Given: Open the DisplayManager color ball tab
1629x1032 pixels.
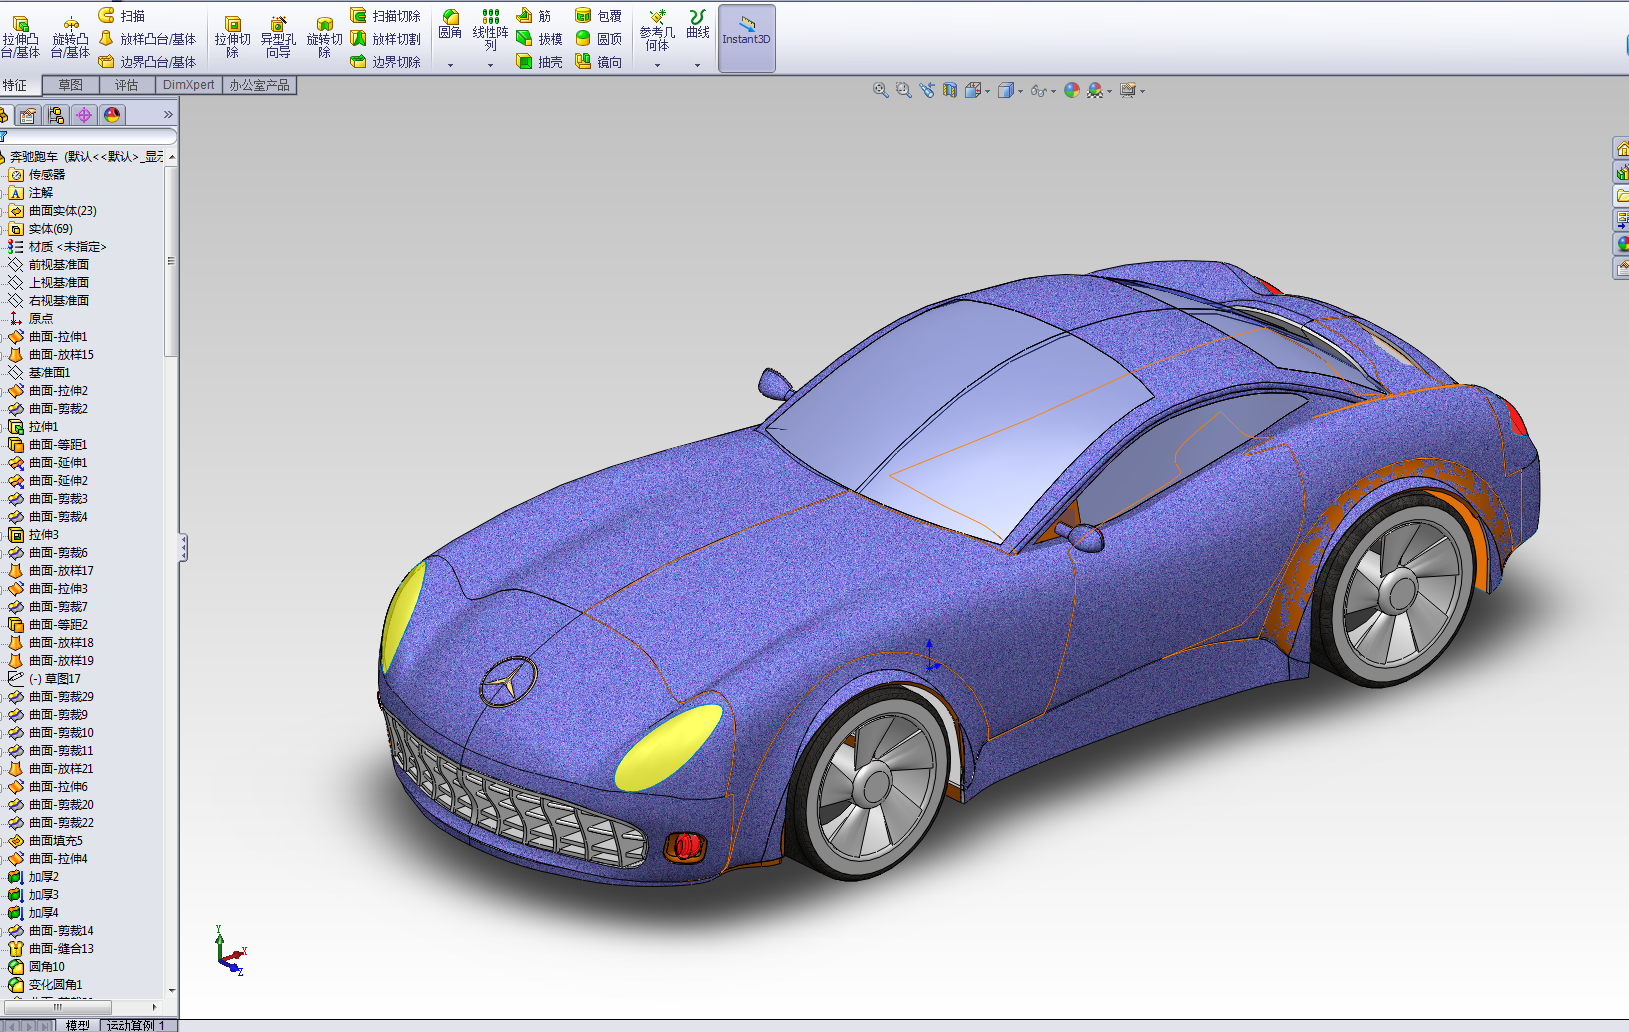Looking at the screenshot, I should pyautogui.click(x=112, y=115).
